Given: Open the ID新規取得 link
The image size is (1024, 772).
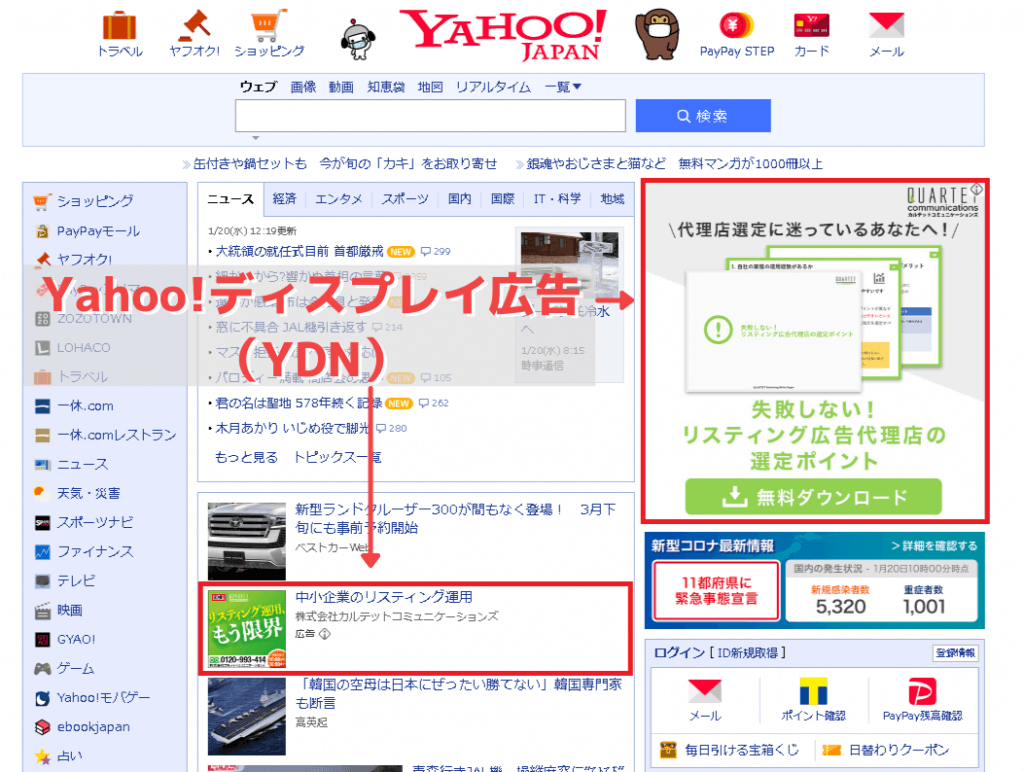Looking at the screenshot, I should click(x=748, y=652).
